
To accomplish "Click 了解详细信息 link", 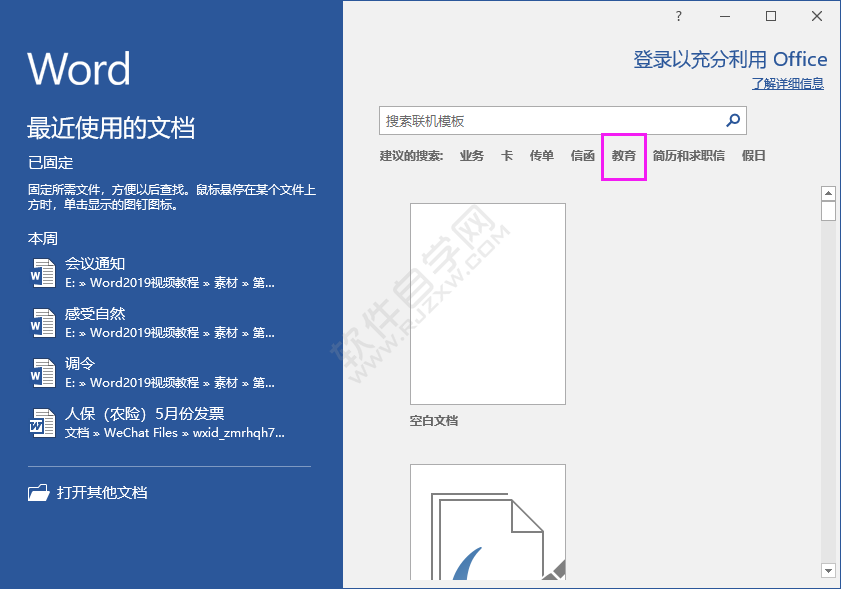I will point(787,83).
